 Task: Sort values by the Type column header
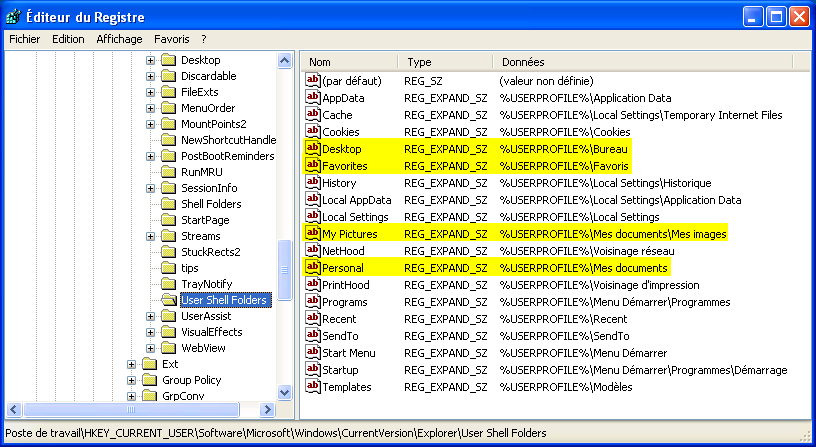445,62
